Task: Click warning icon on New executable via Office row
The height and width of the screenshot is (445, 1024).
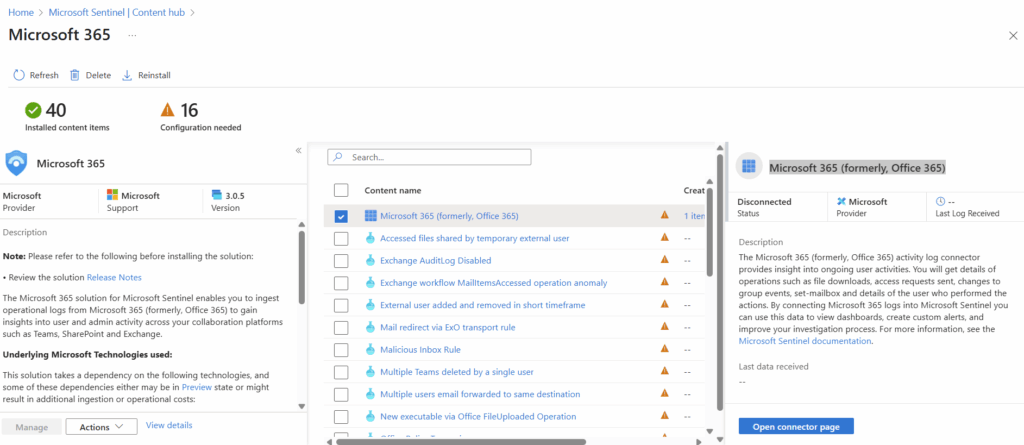Action: [x=665, y=415]
